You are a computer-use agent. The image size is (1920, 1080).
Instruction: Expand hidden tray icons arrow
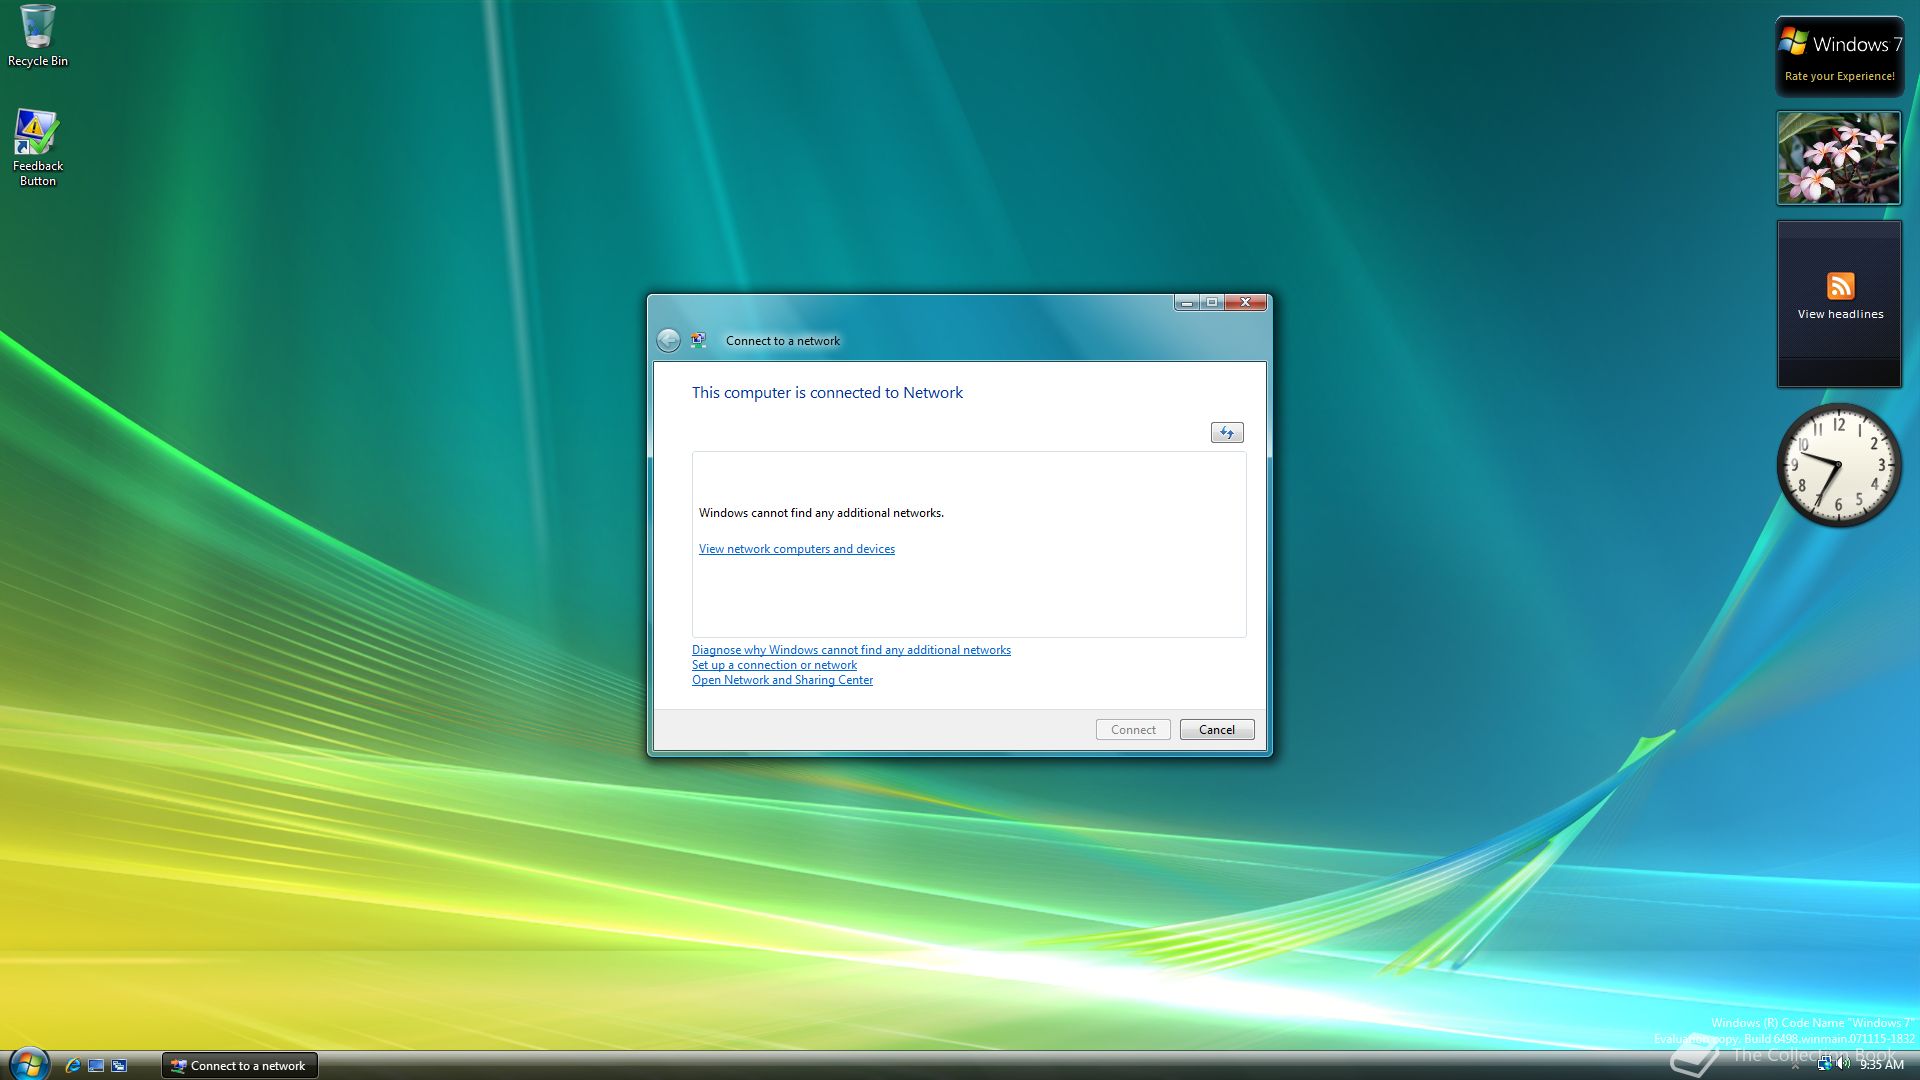point(1795,1066)
